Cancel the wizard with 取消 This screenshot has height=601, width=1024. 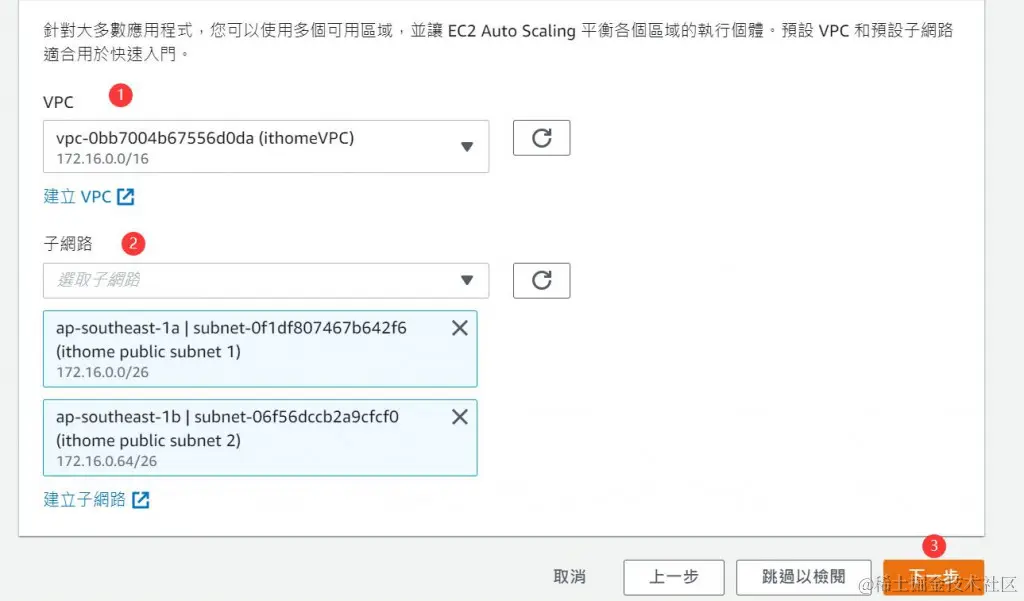click(x=569, y=577)
